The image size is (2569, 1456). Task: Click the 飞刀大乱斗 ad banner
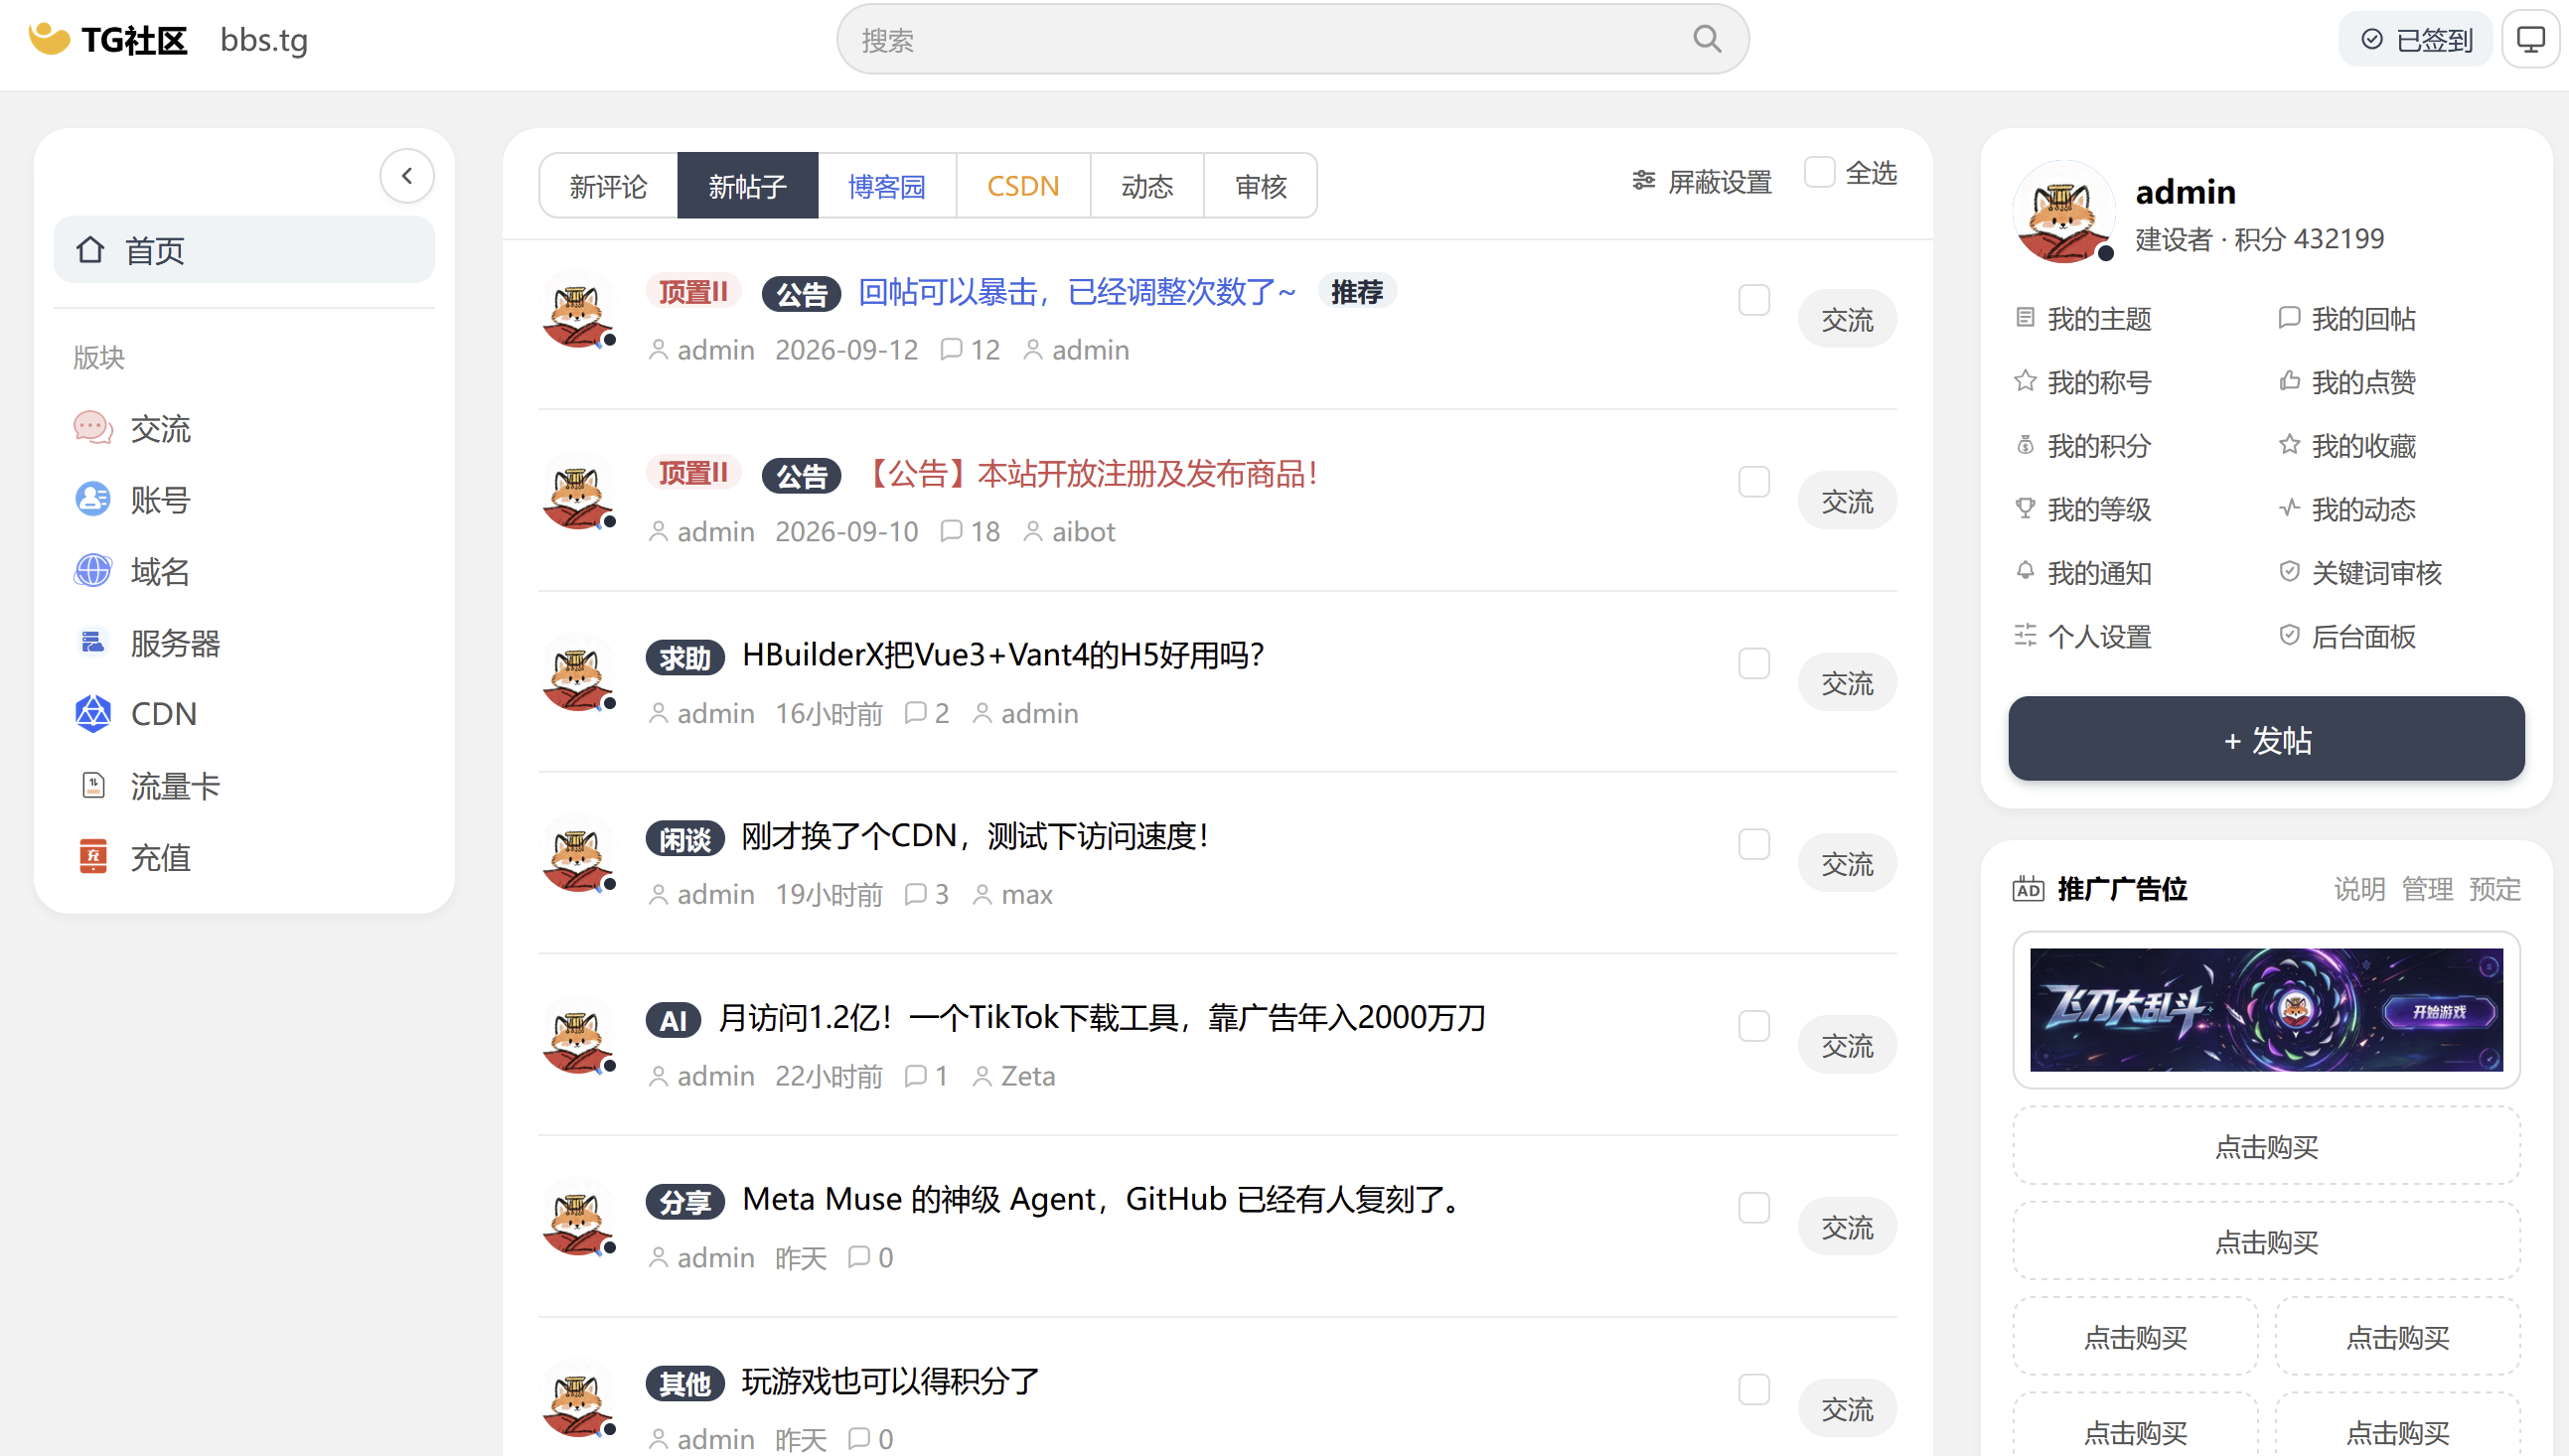pyautogui.click(x=2266, y=1010)
